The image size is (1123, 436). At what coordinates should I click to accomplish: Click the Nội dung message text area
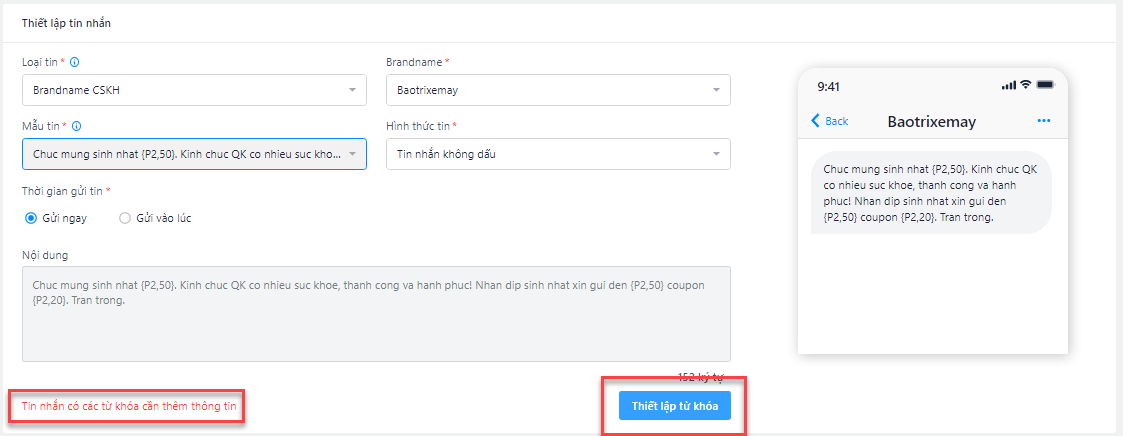(376, 314)
